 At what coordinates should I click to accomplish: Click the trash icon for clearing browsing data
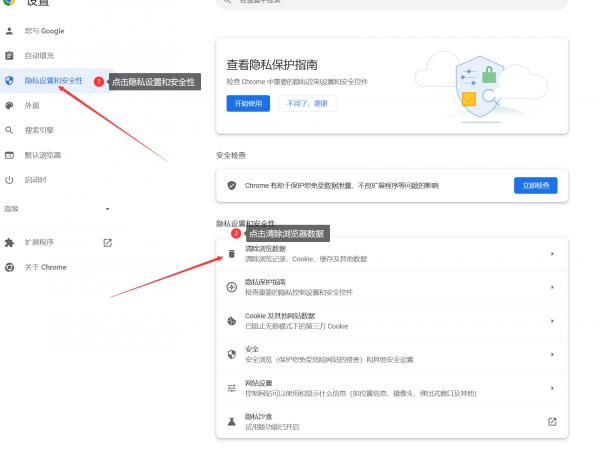pyautogui.click(x=232, y=254)
